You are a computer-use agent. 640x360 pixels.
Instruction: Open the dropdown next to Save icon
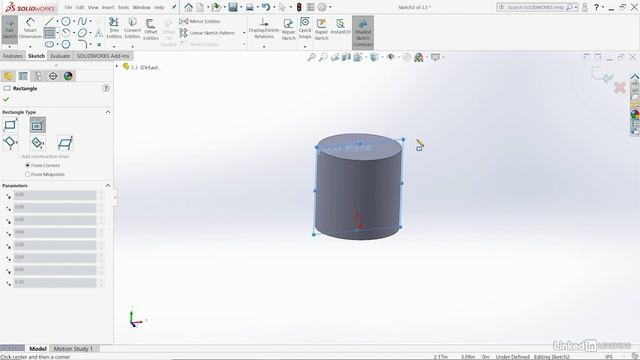[241, 7]
